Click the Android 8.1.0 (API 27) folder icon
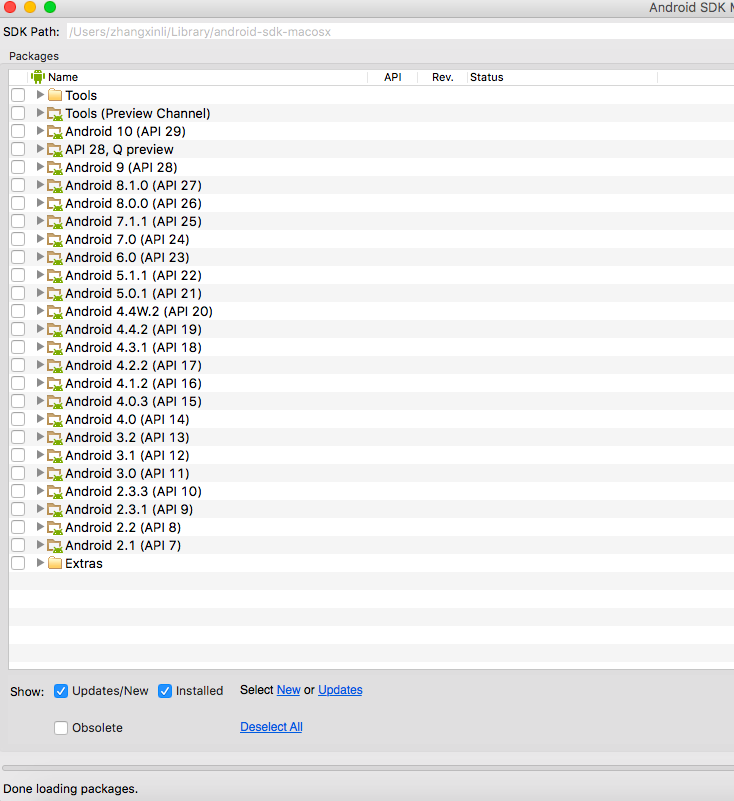This screenshot has width=734, height=801. [55, 185]
